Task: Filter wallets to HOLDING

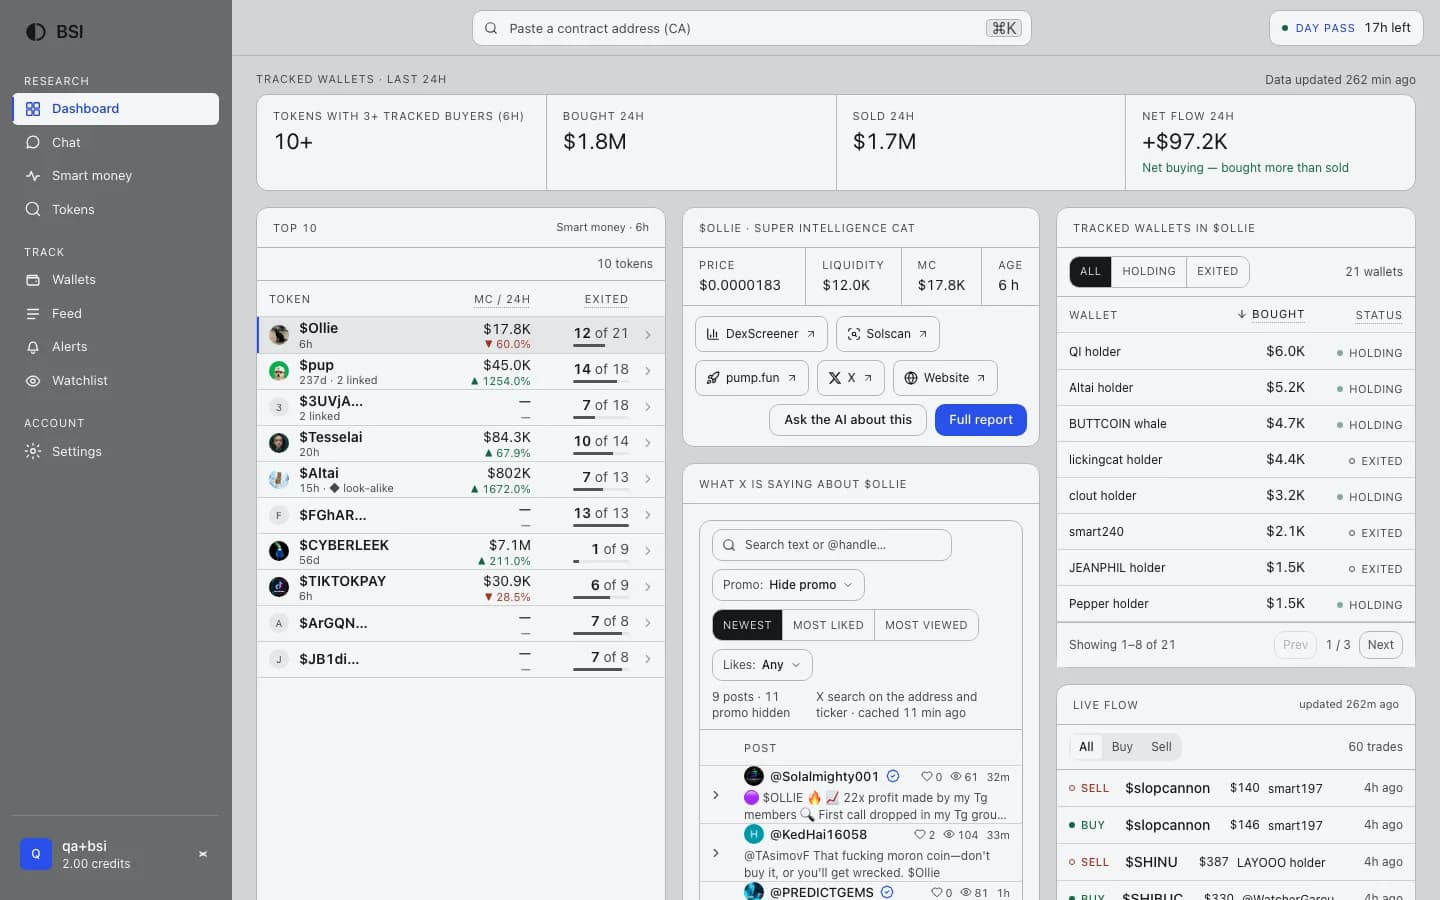Action: (1148, 272)
